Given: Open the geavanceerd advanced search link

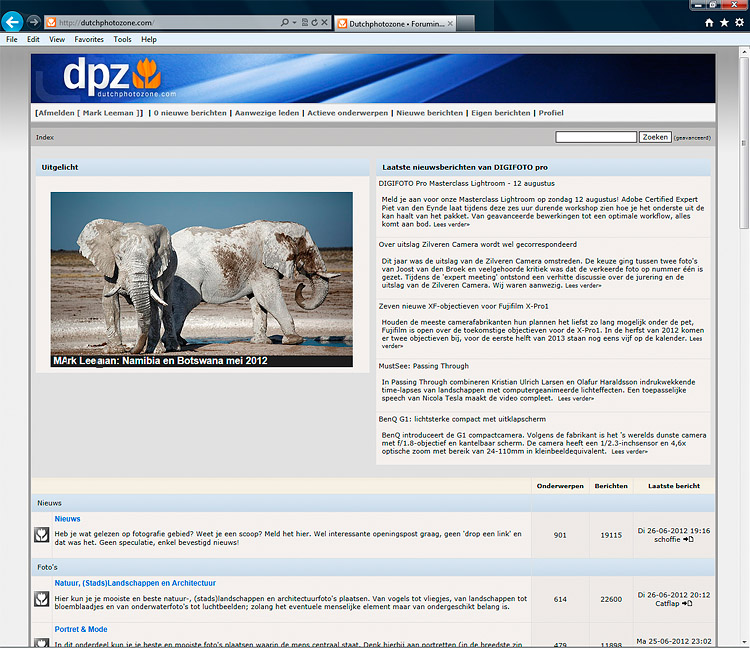Looking at the screenshot, I should point(692,138).
